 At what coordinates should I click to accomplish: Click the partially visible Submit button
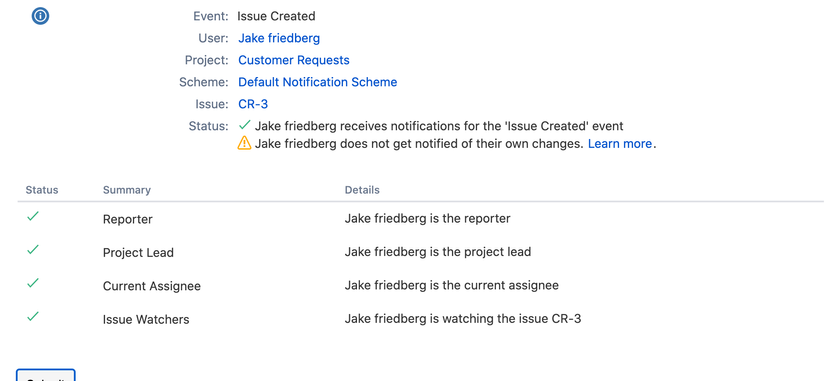tap(45, 375)
